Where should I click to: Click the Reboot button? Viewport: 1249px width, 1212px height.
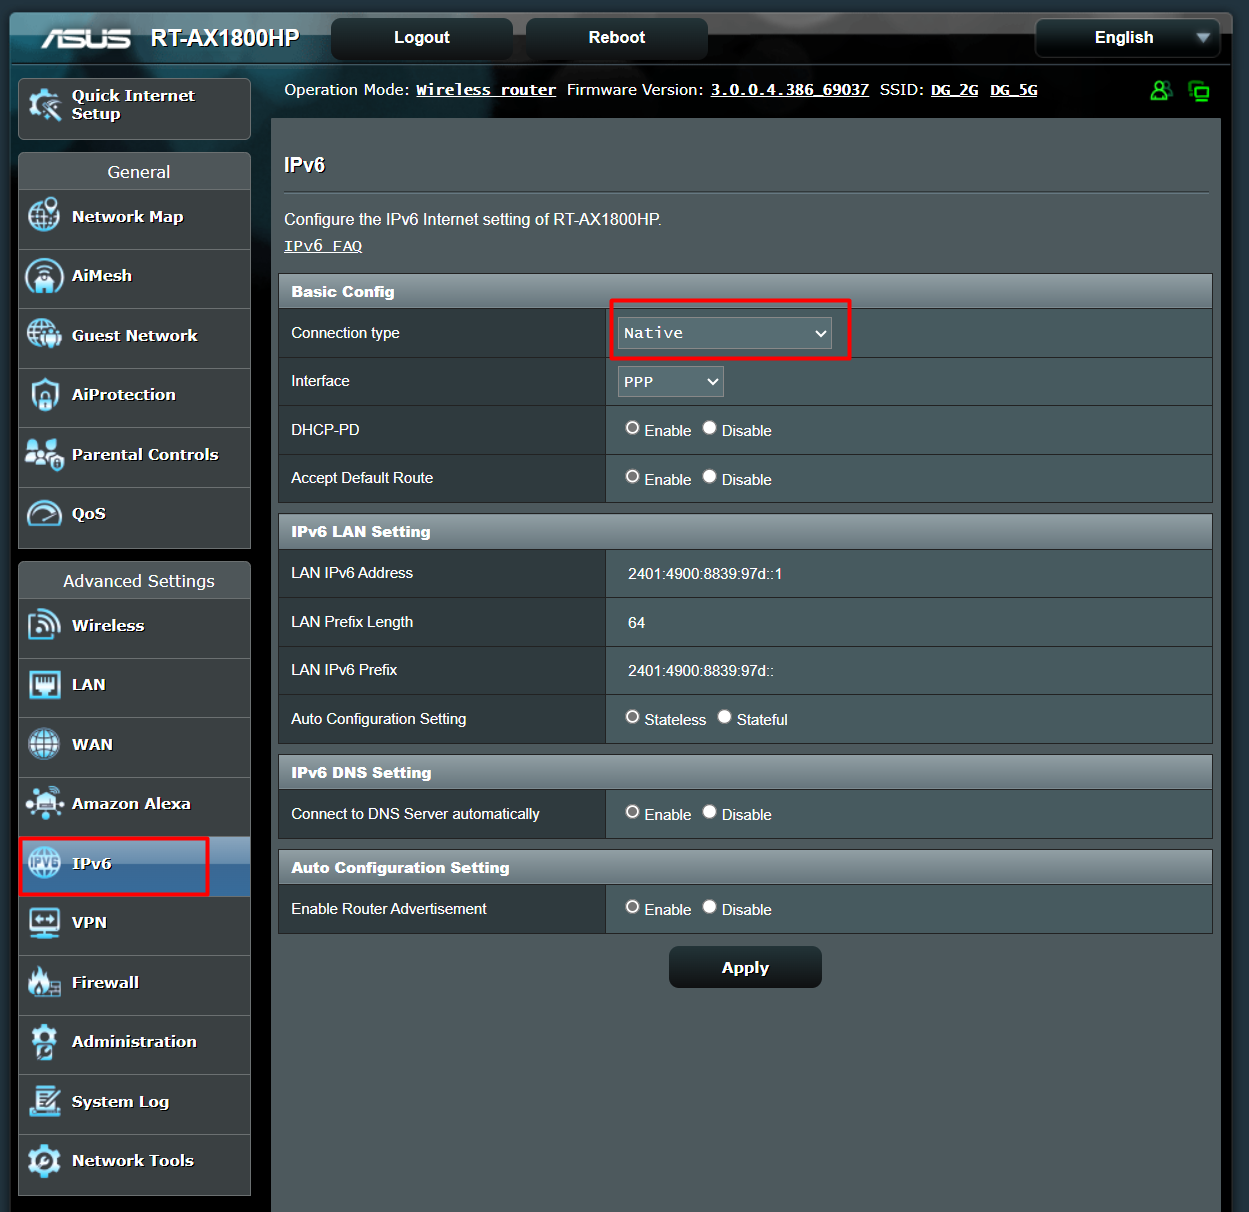(616, 38)
